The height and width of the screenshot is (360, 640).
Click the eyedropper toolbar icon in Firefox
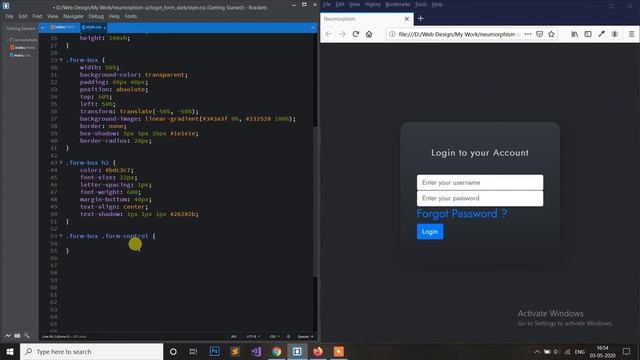[601, 34]
